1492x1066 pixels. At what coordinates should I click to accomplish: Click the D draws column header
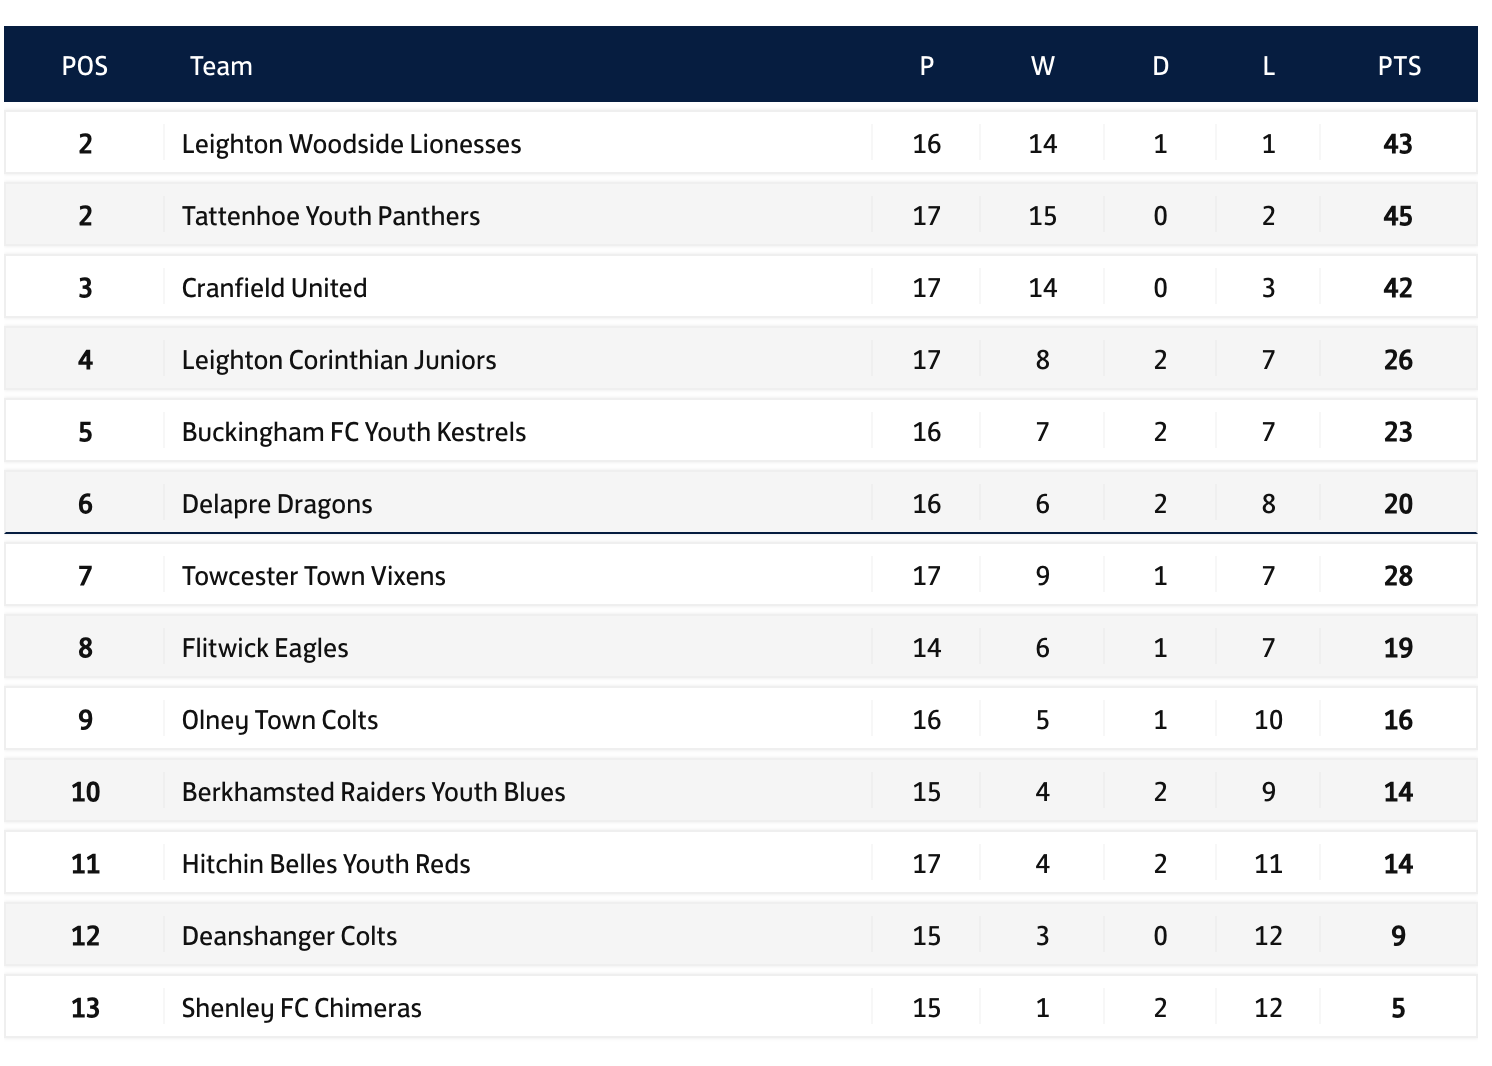(1160, 66)
